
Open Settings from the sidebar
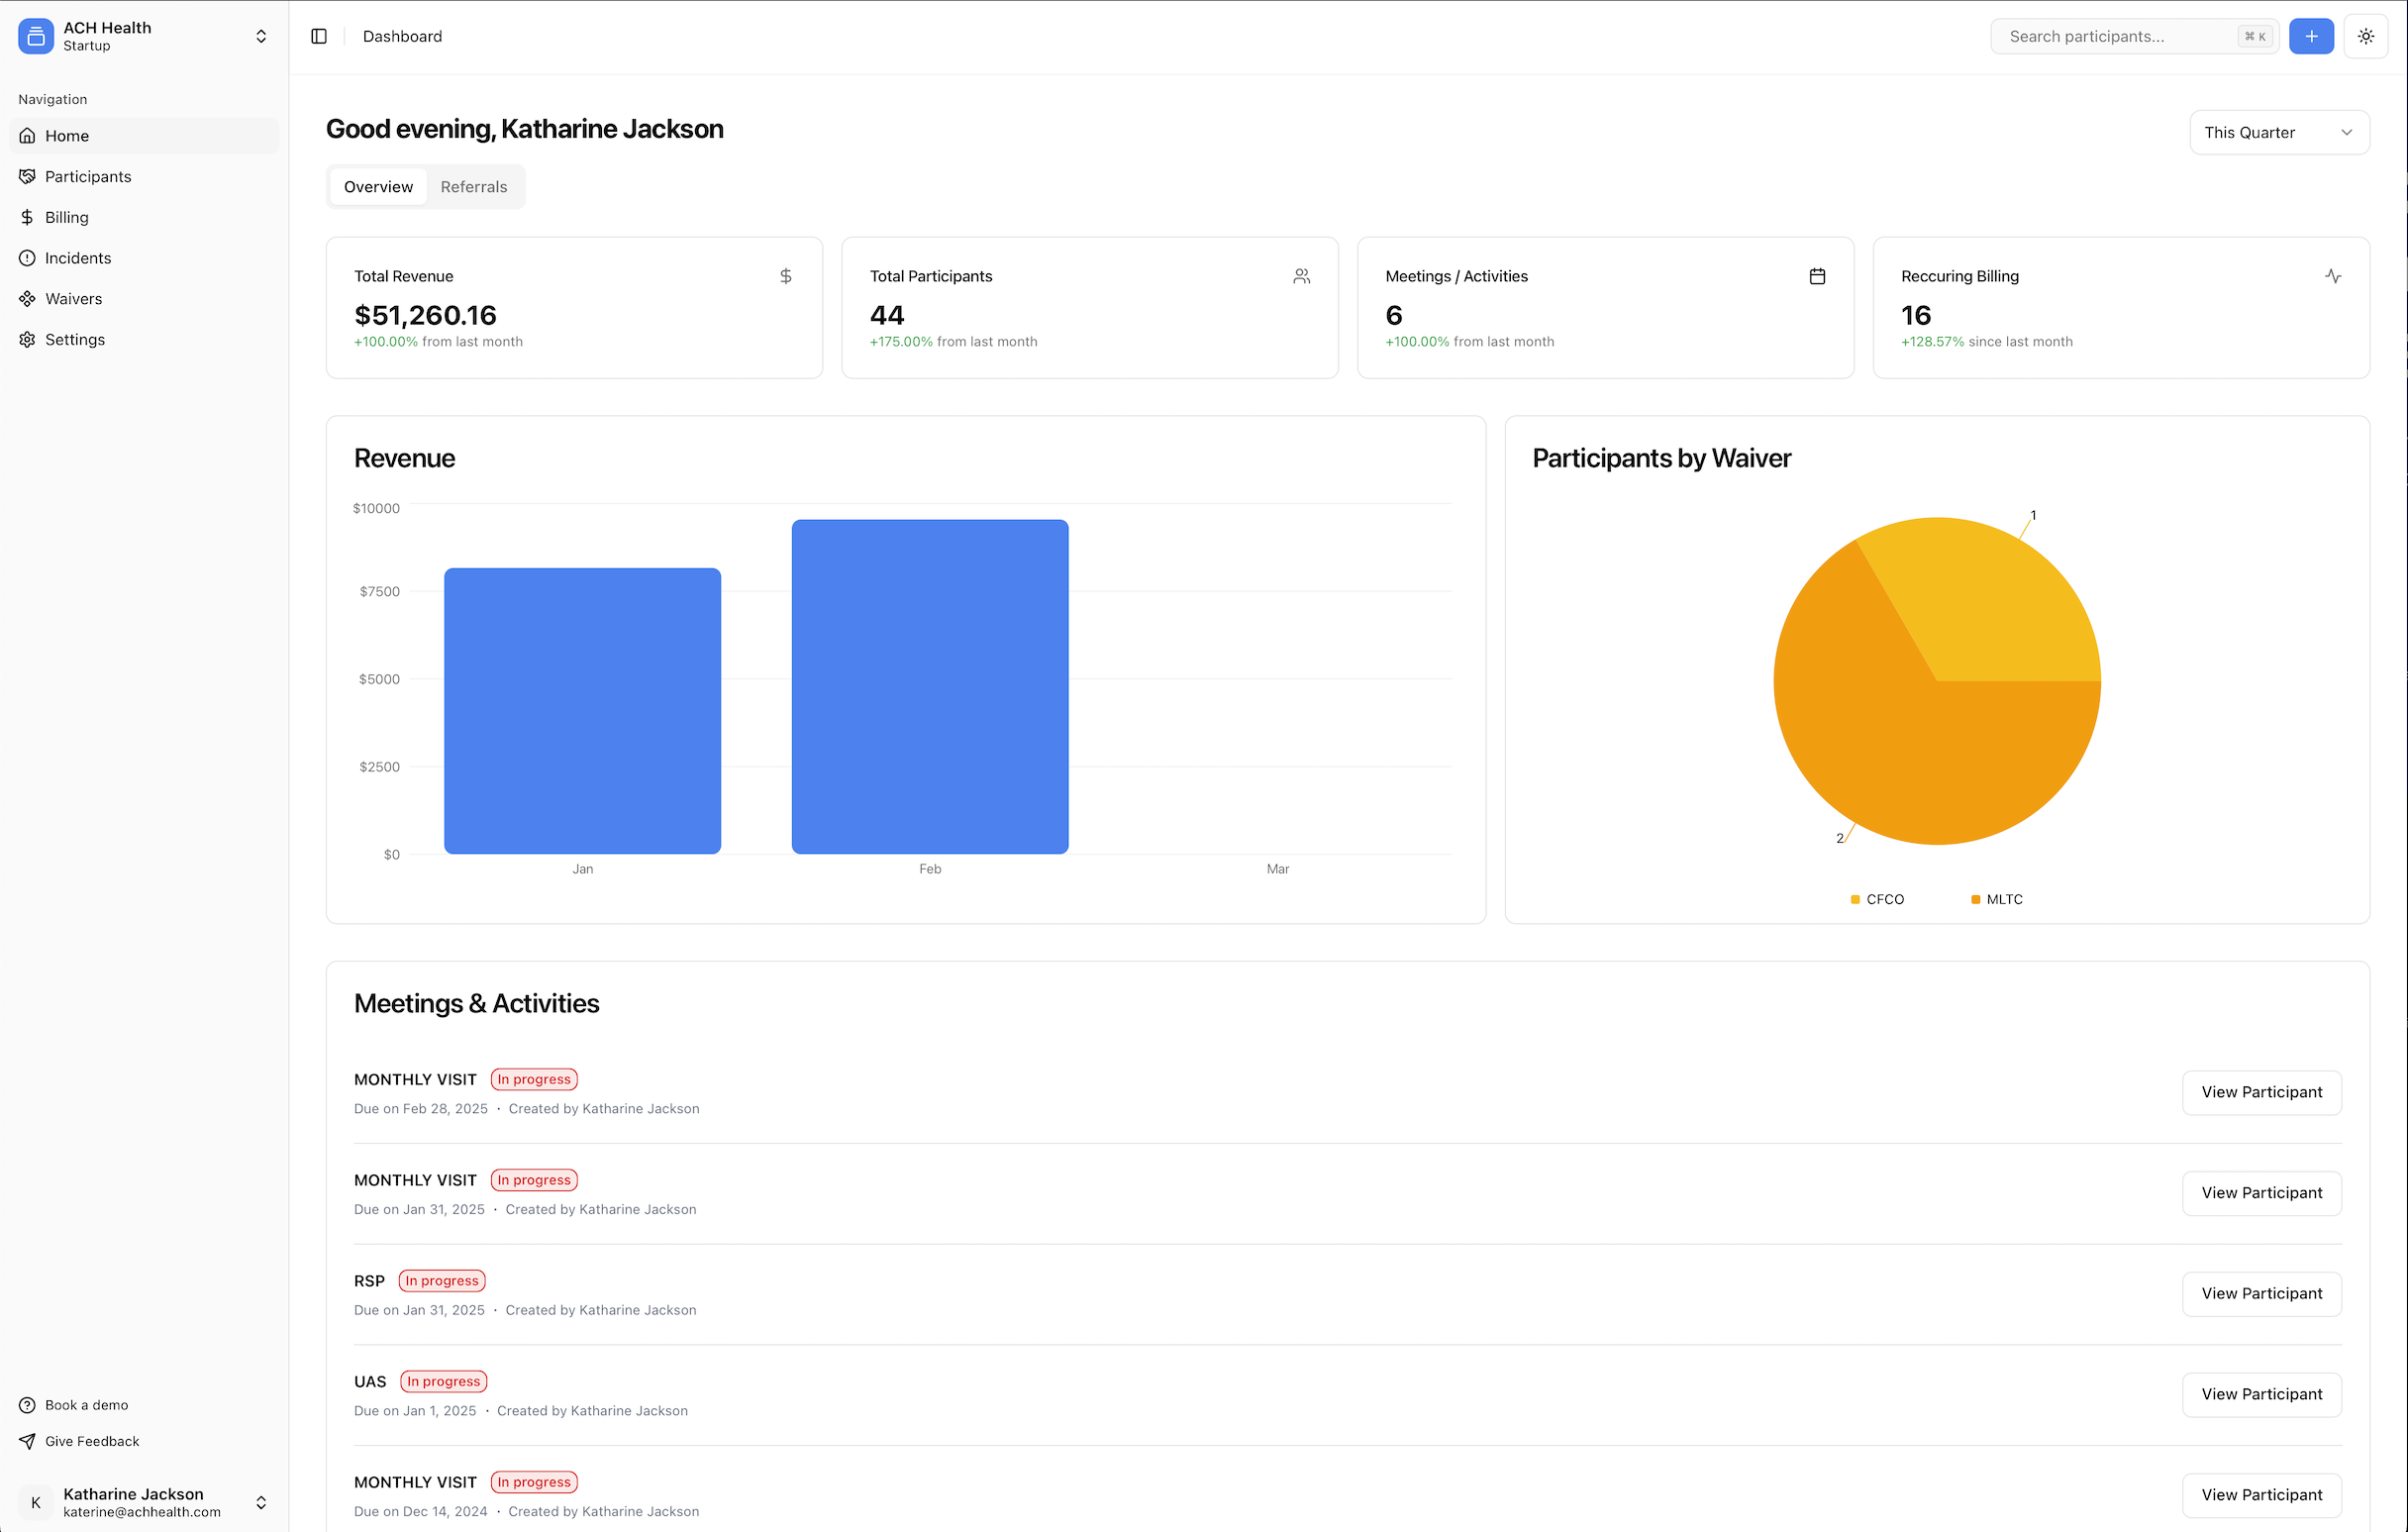[x=75, y=339]
